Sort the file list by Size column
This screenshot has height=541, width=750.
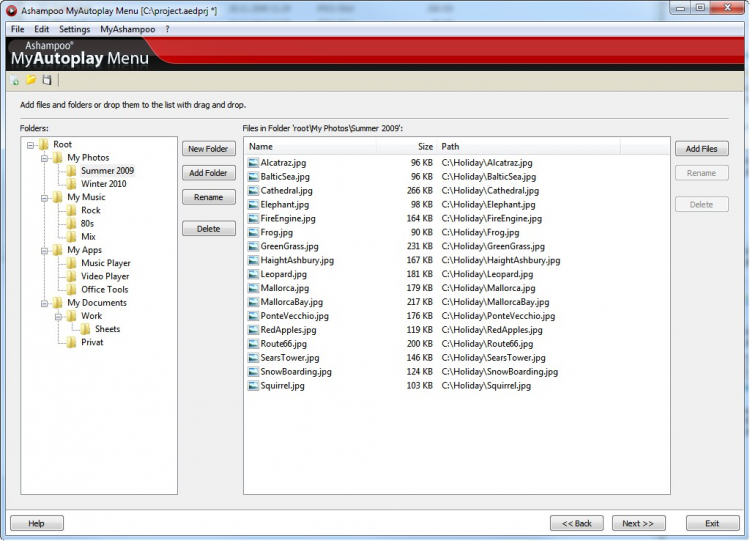(407, 146)
